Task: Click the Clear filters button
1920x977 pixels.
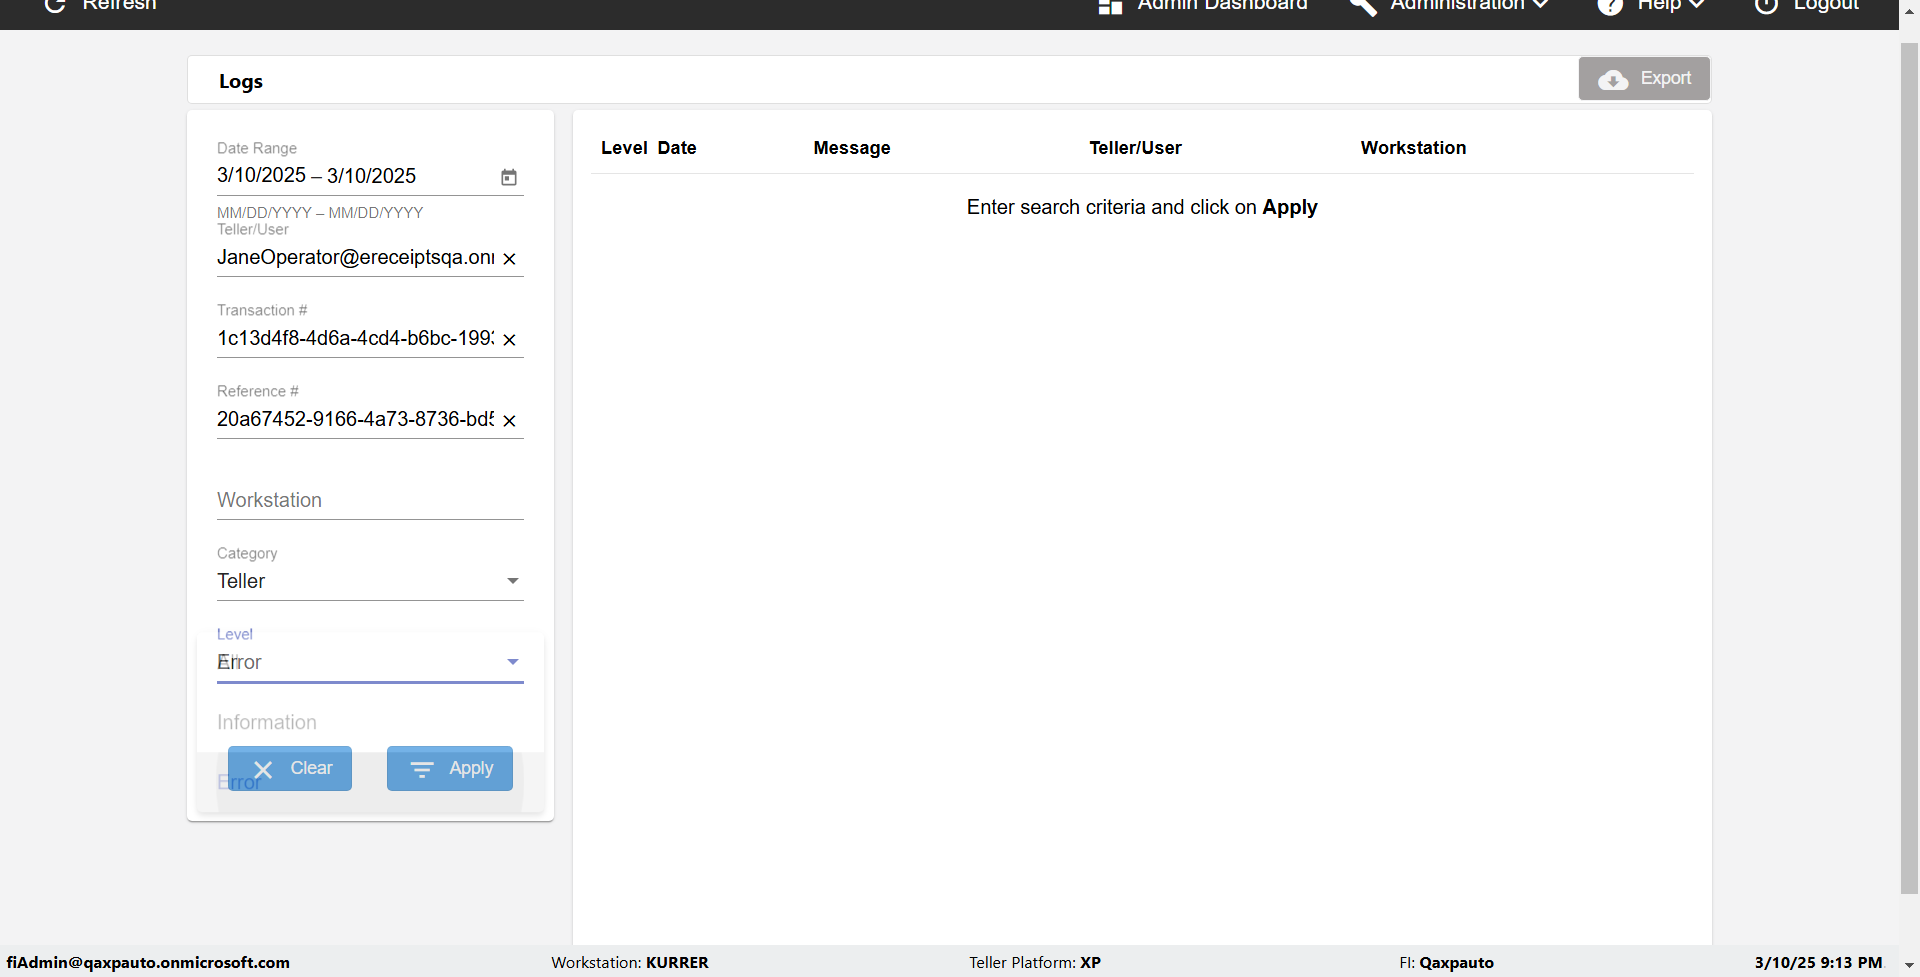Action: pos(290,768)
